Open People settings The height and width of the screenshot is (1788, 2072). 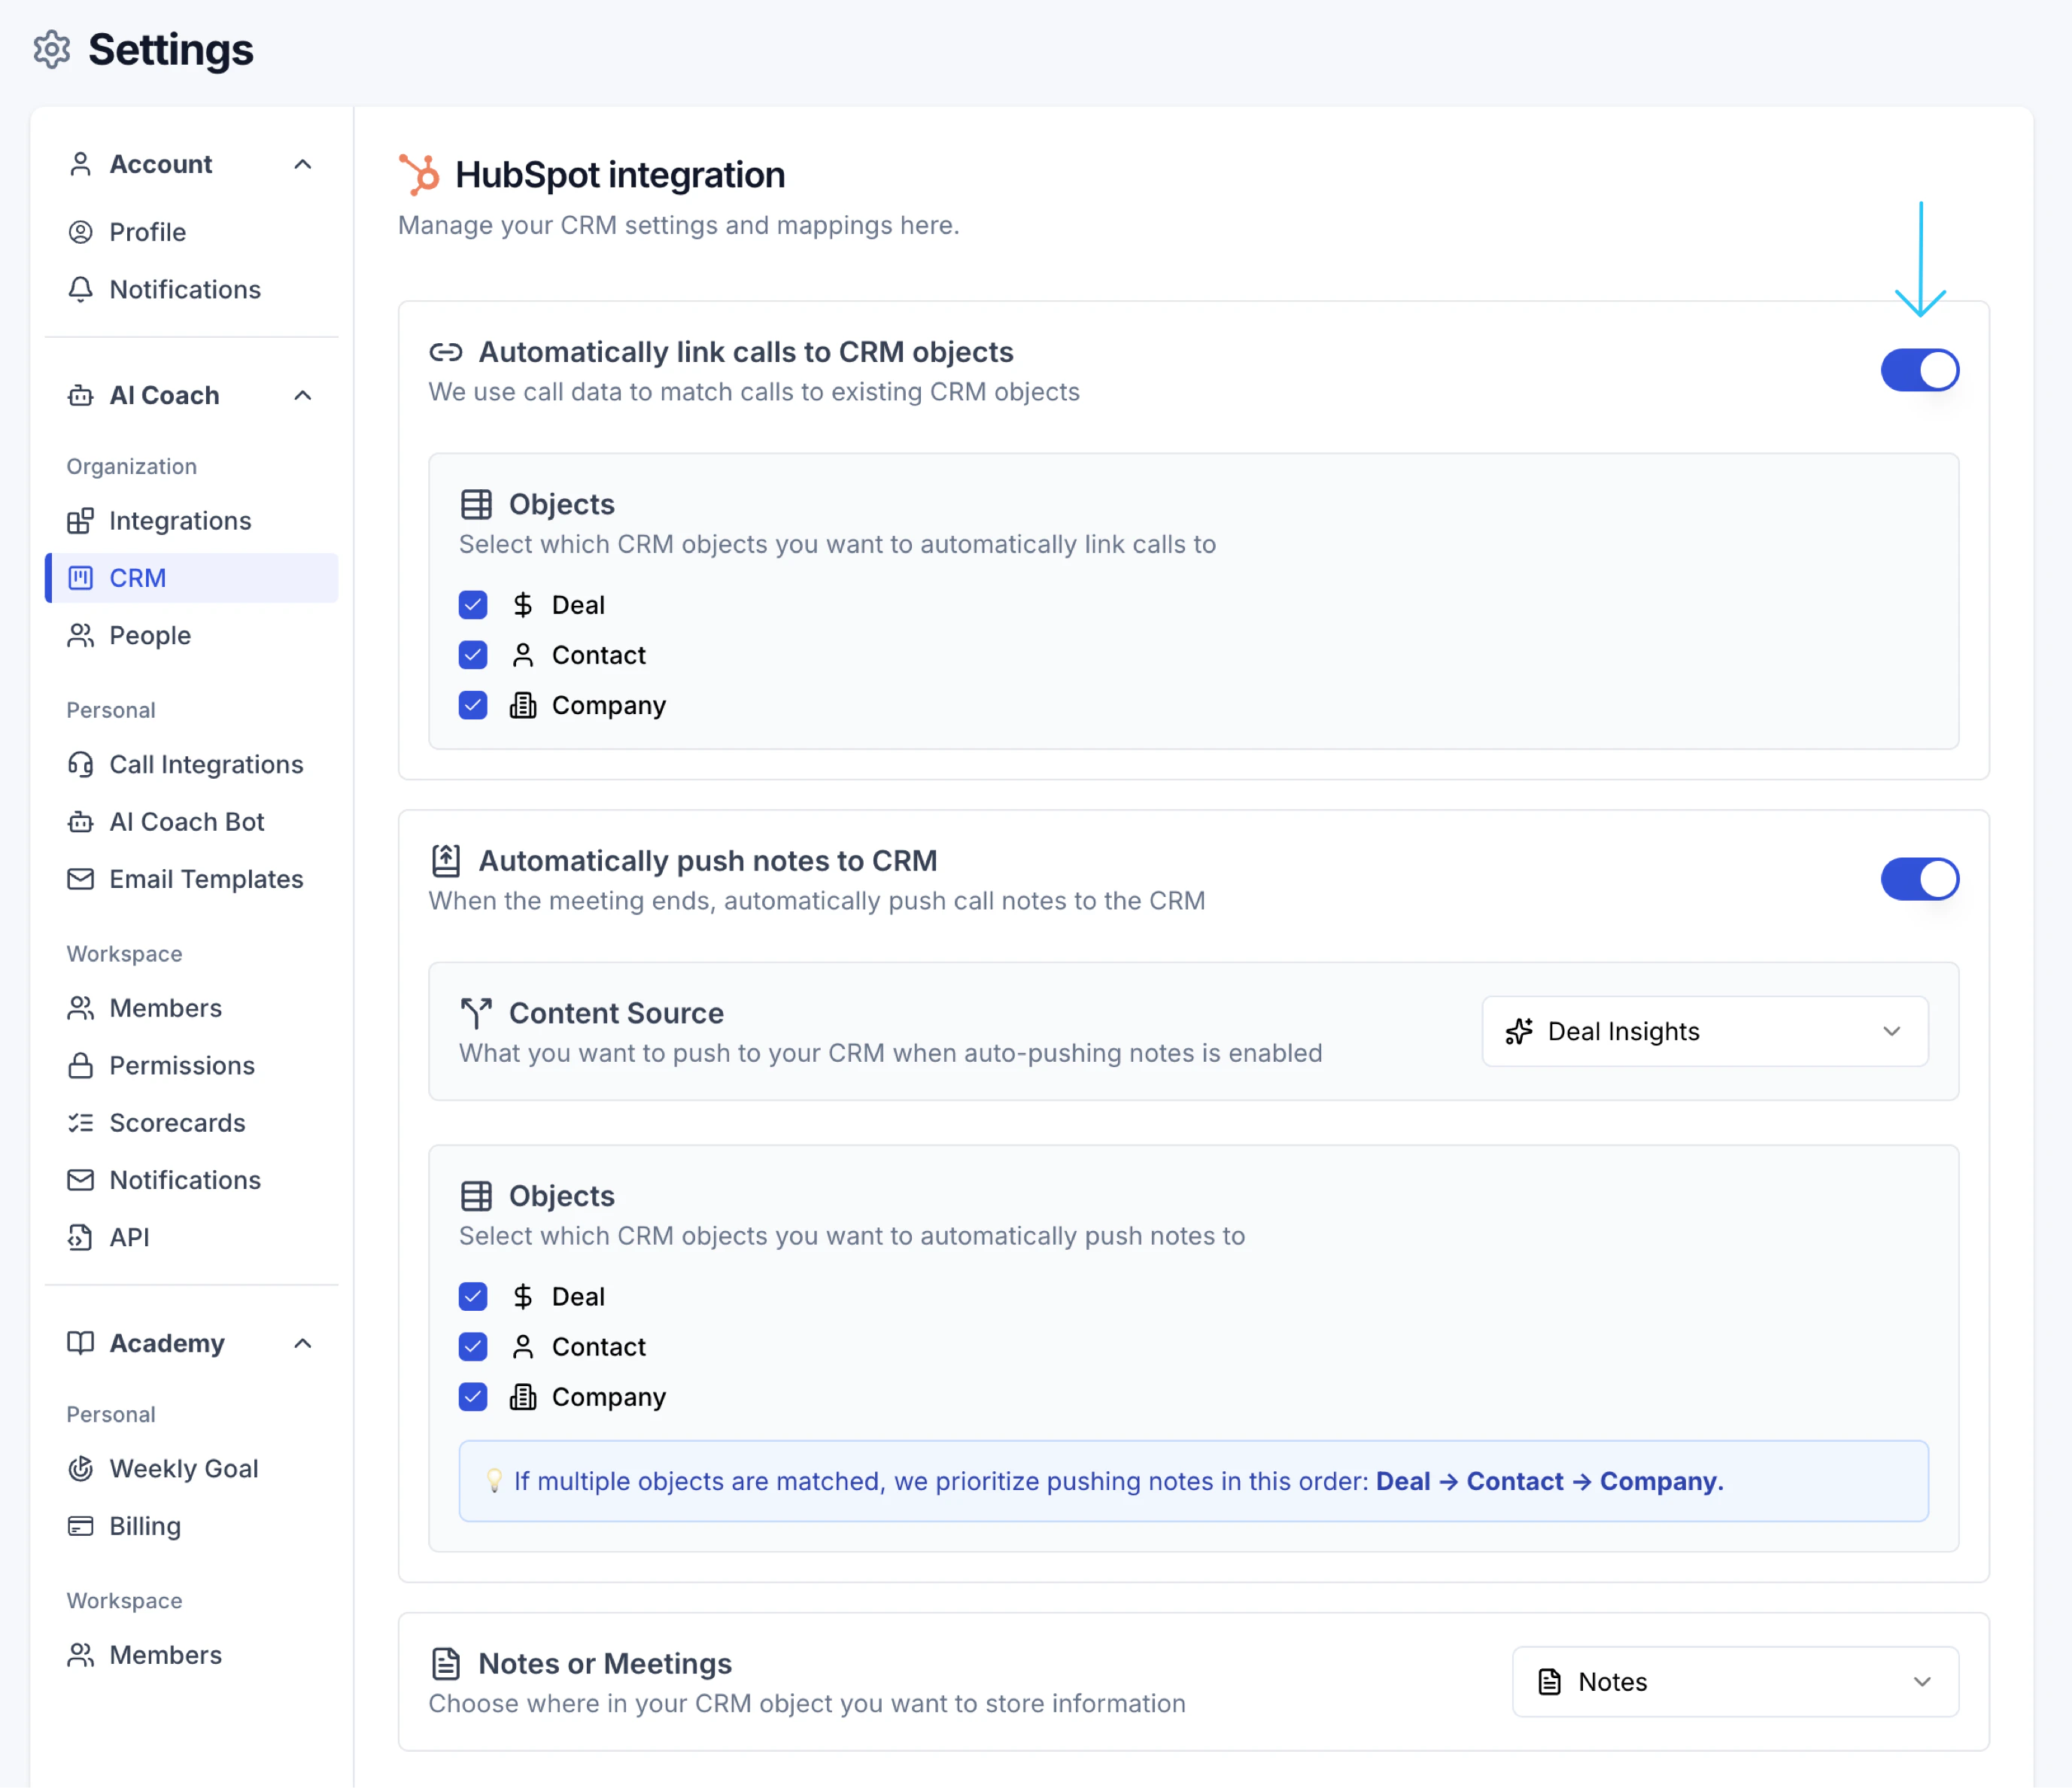coord(191,635)
